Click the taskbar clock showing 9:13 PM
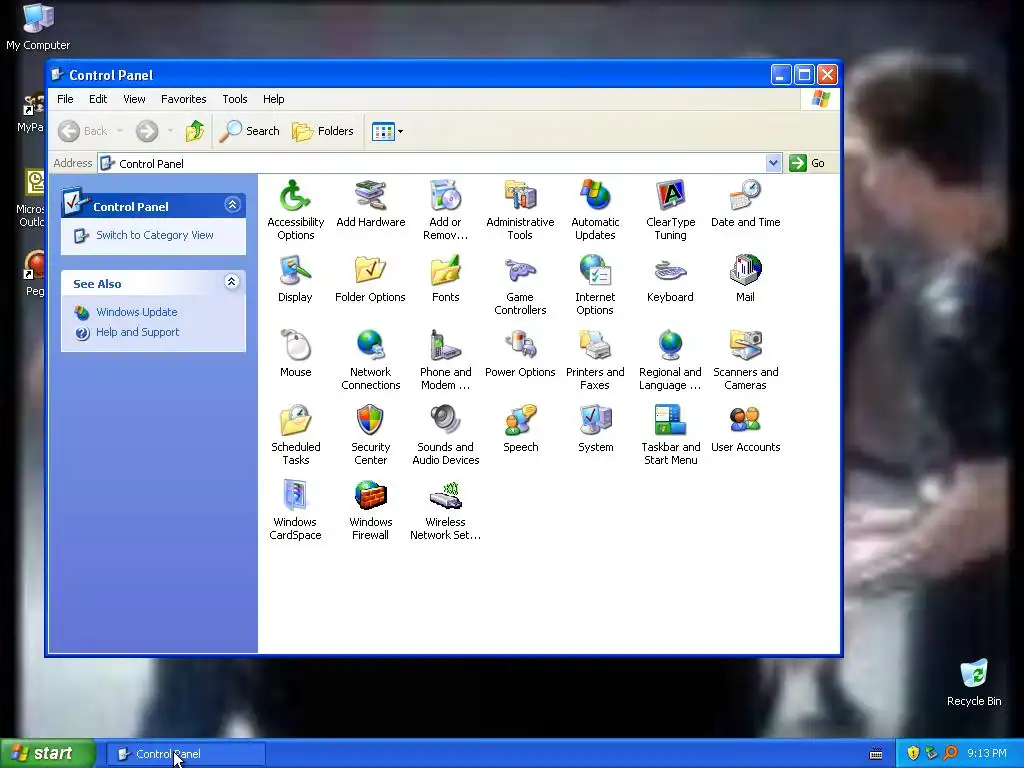 coord(987,754)
